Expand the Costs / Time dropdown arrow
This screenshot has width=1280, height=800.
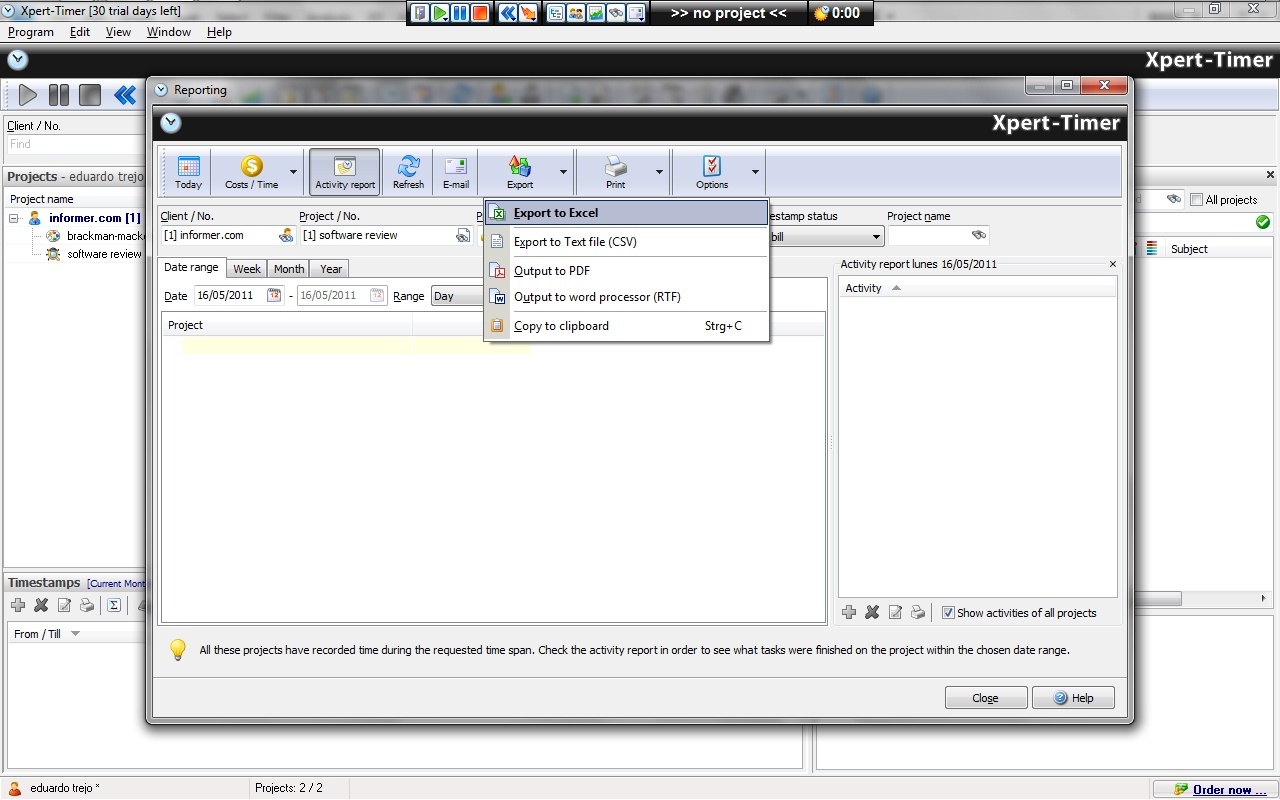[x=293, y=172]
